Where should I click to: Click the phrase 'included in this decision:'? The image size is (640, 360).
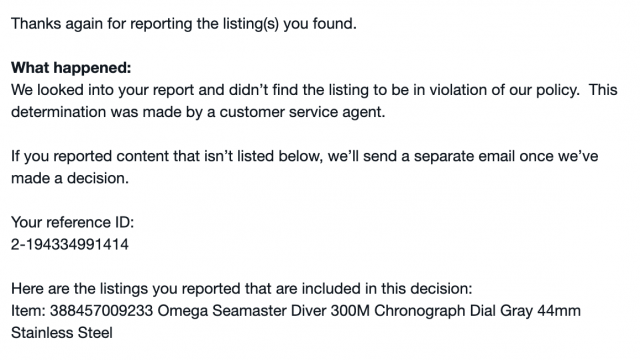point(387,289)
